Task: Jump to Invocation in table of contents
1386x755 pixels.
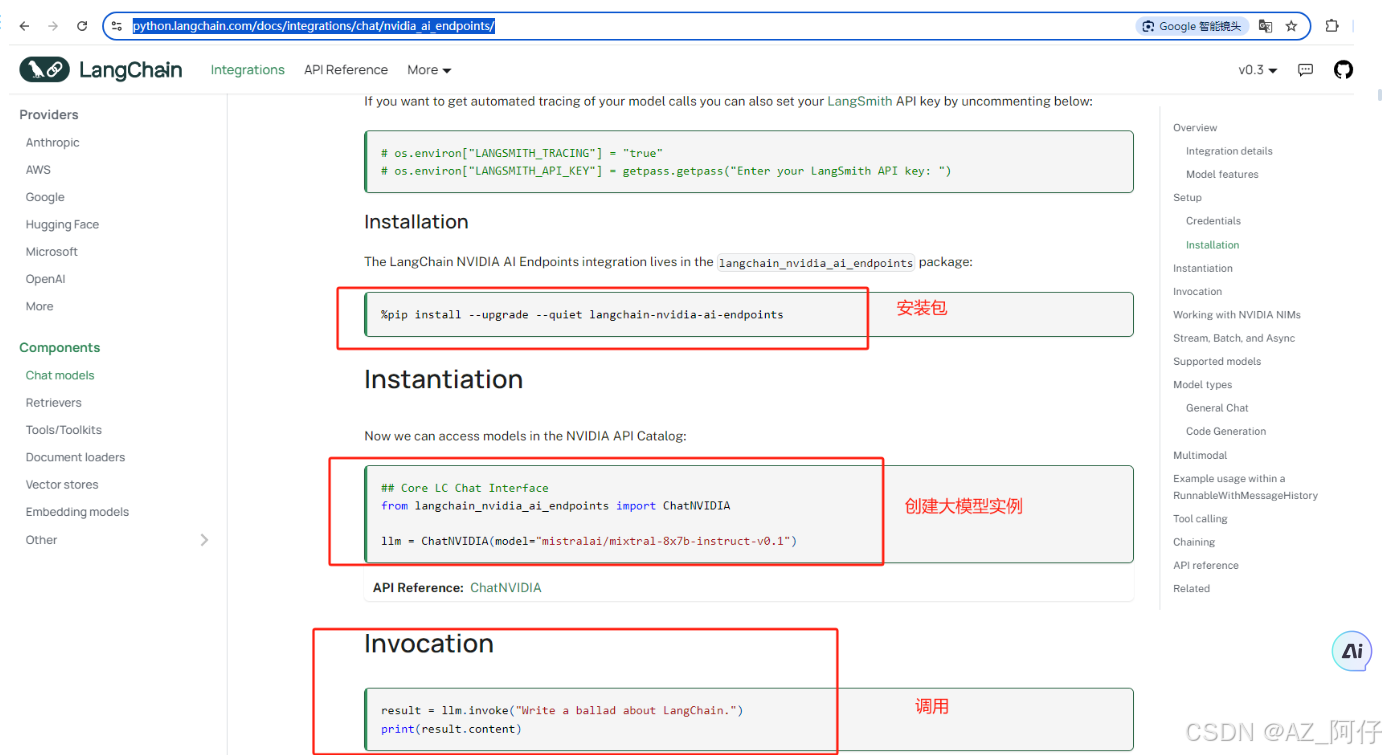Action: (x=1197, y=292)
